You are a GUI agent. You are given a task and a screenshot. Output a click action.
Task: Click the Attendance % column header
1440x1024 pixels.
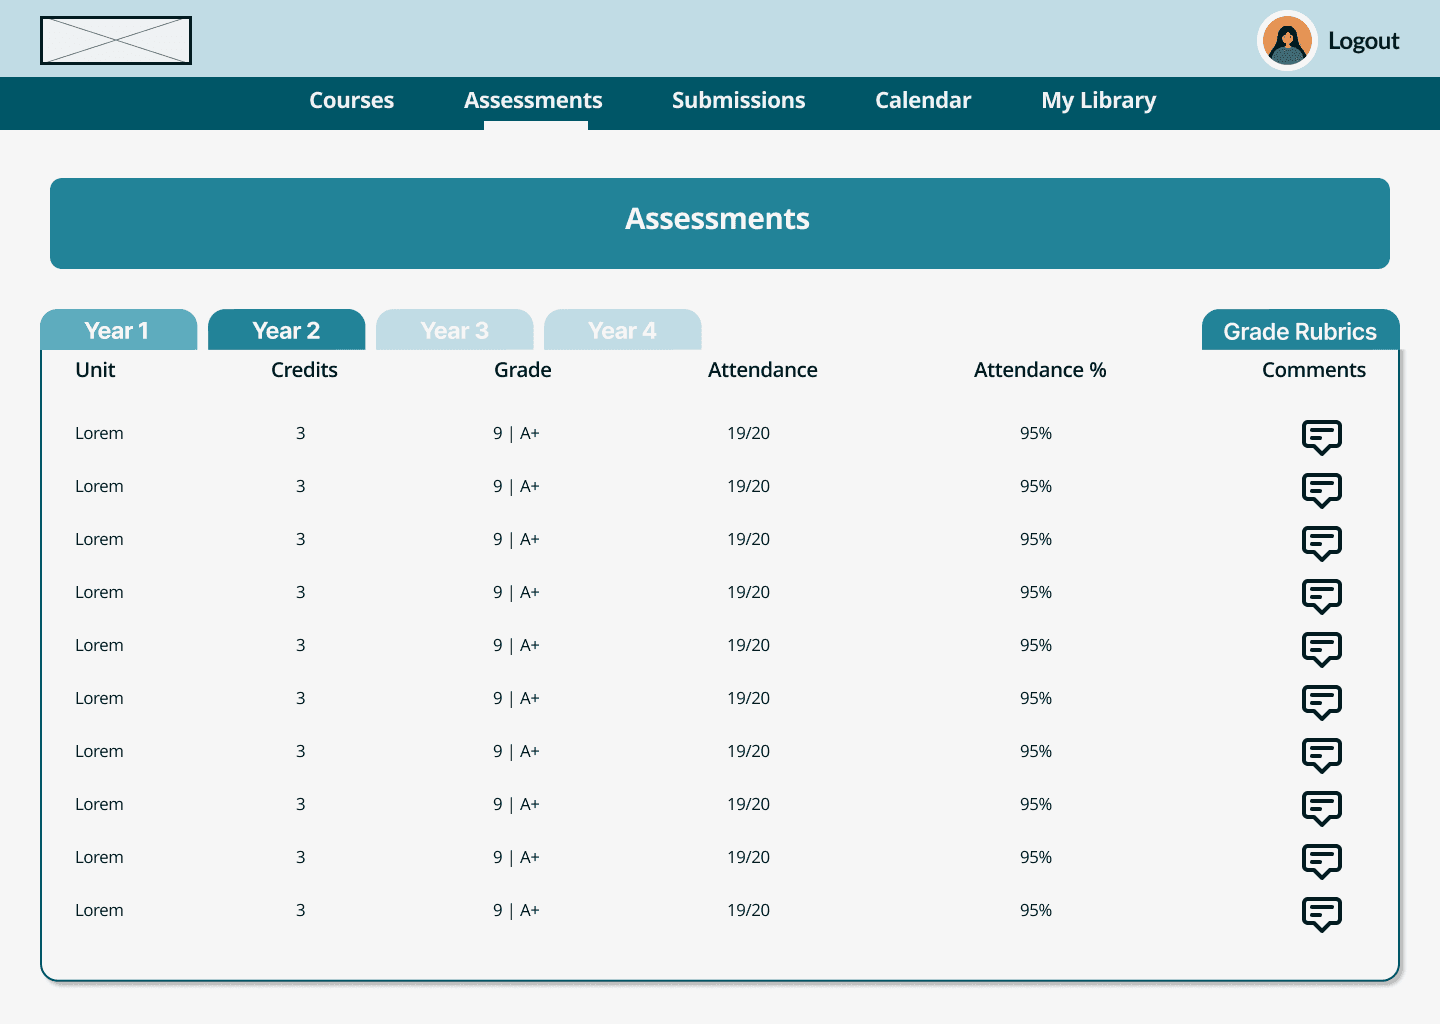pos(1040,370)
